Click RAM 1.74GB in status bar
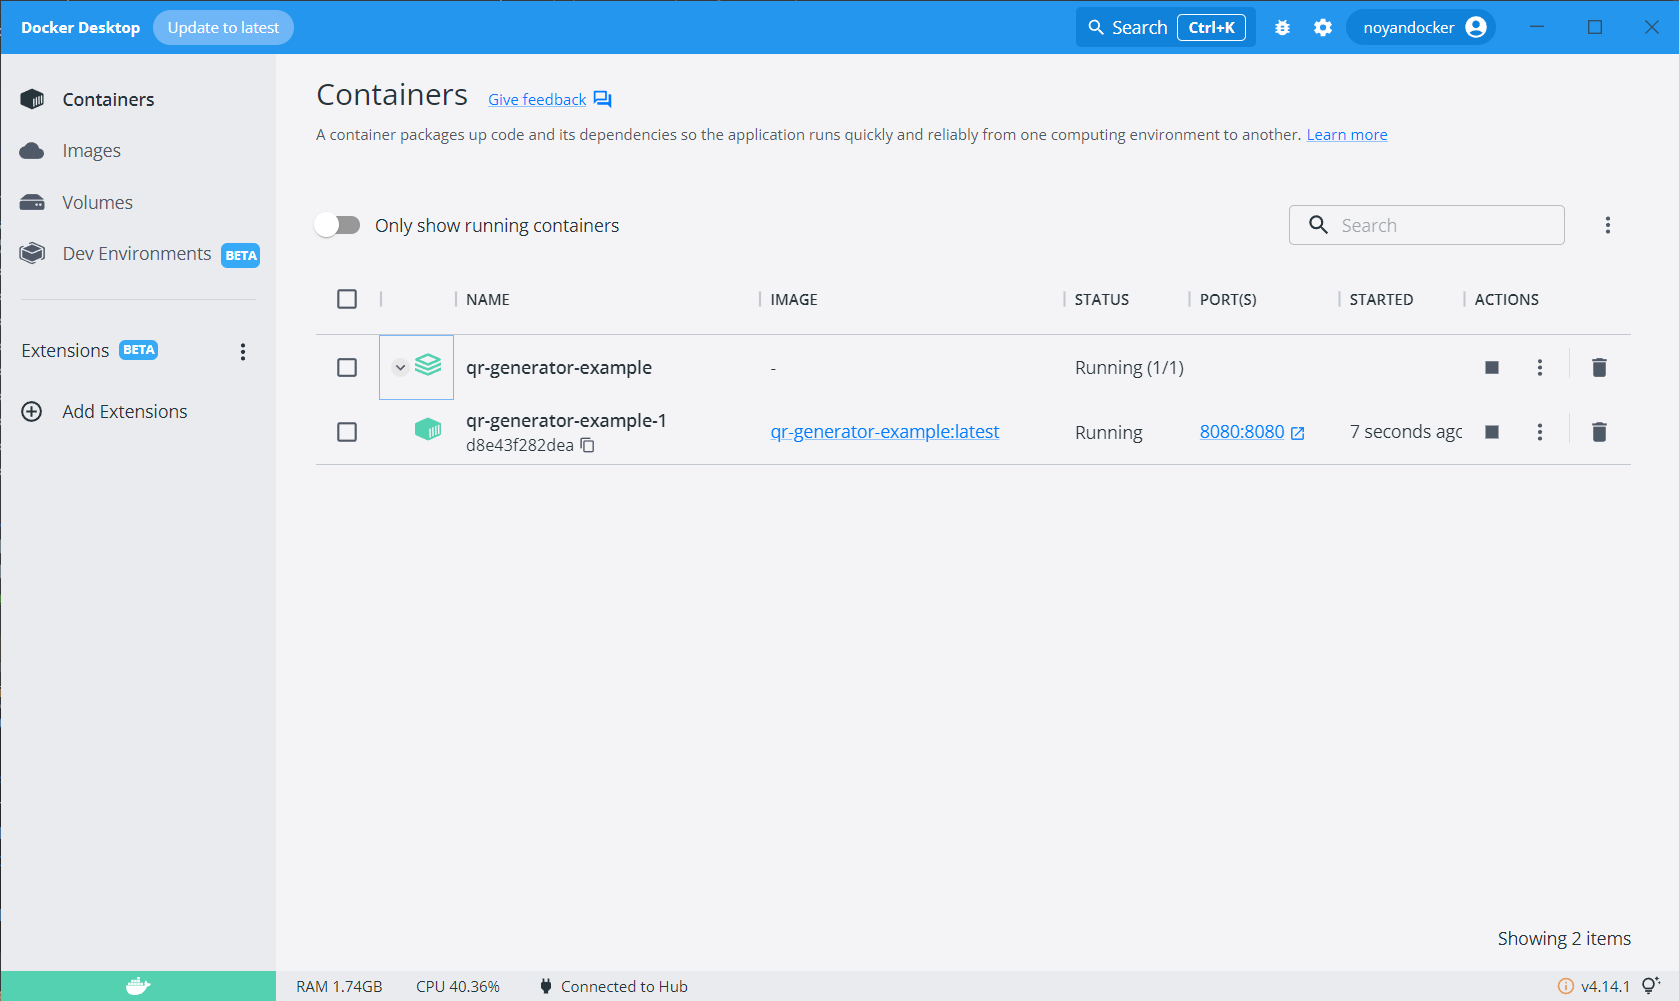 click(x=339, y=987)
